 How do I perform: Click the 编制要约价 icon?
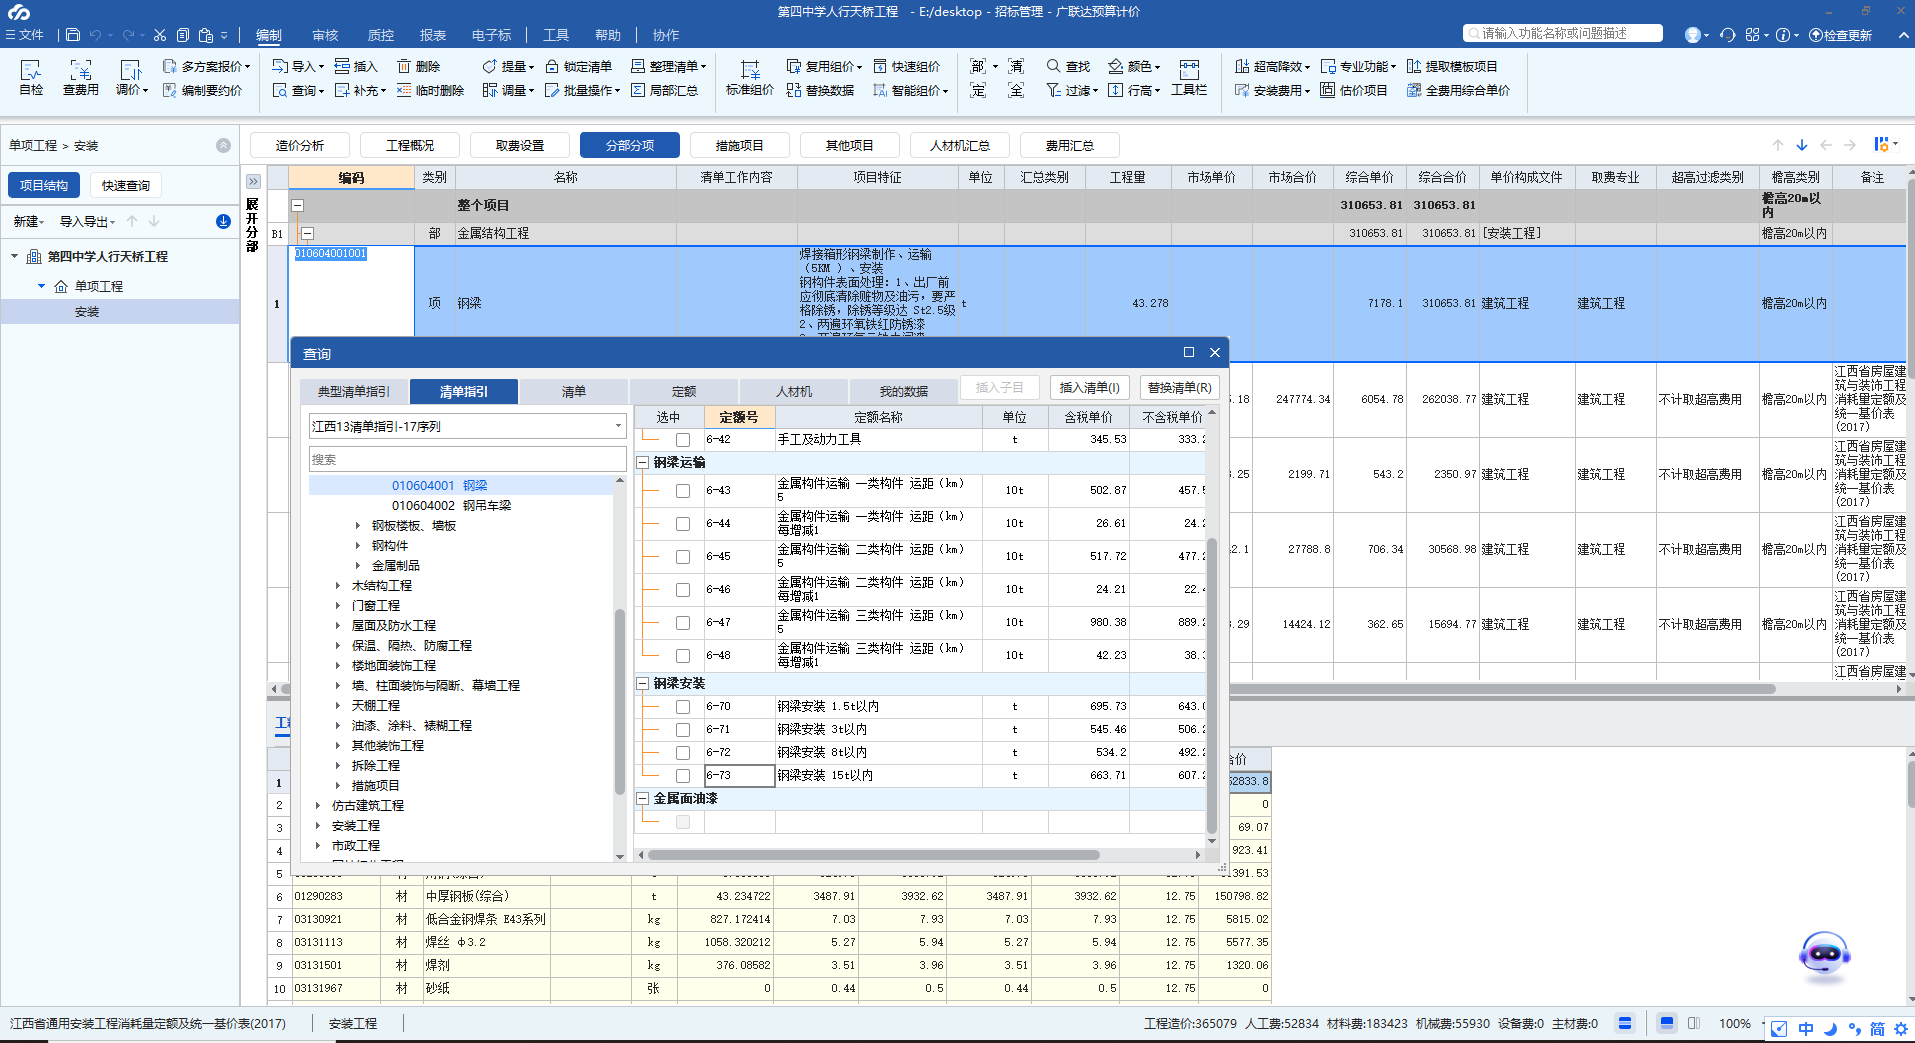(x=202, y=90)
